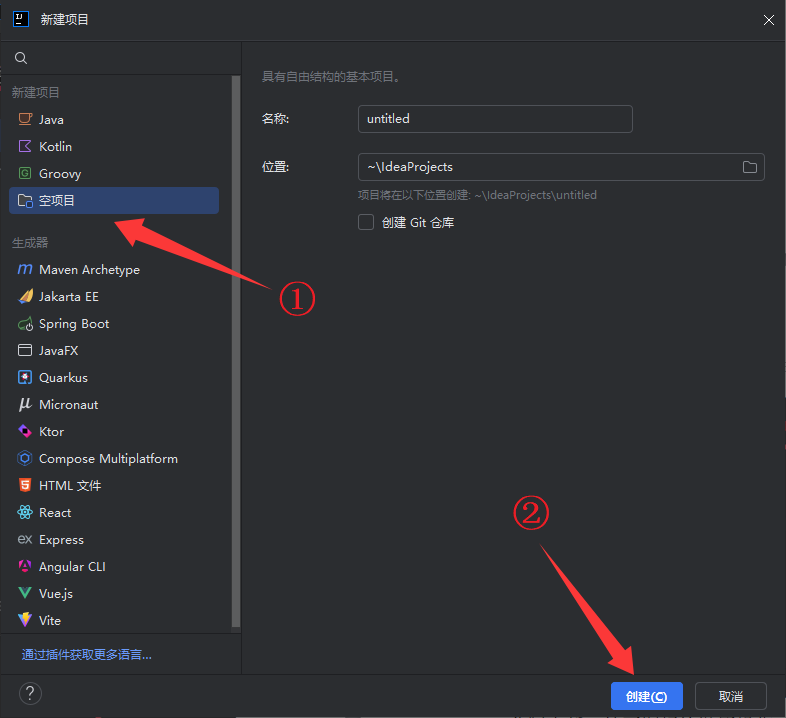Click the Express ex icon
The image size is (786, 718).
pyautogui.click(x=25, y=540)
